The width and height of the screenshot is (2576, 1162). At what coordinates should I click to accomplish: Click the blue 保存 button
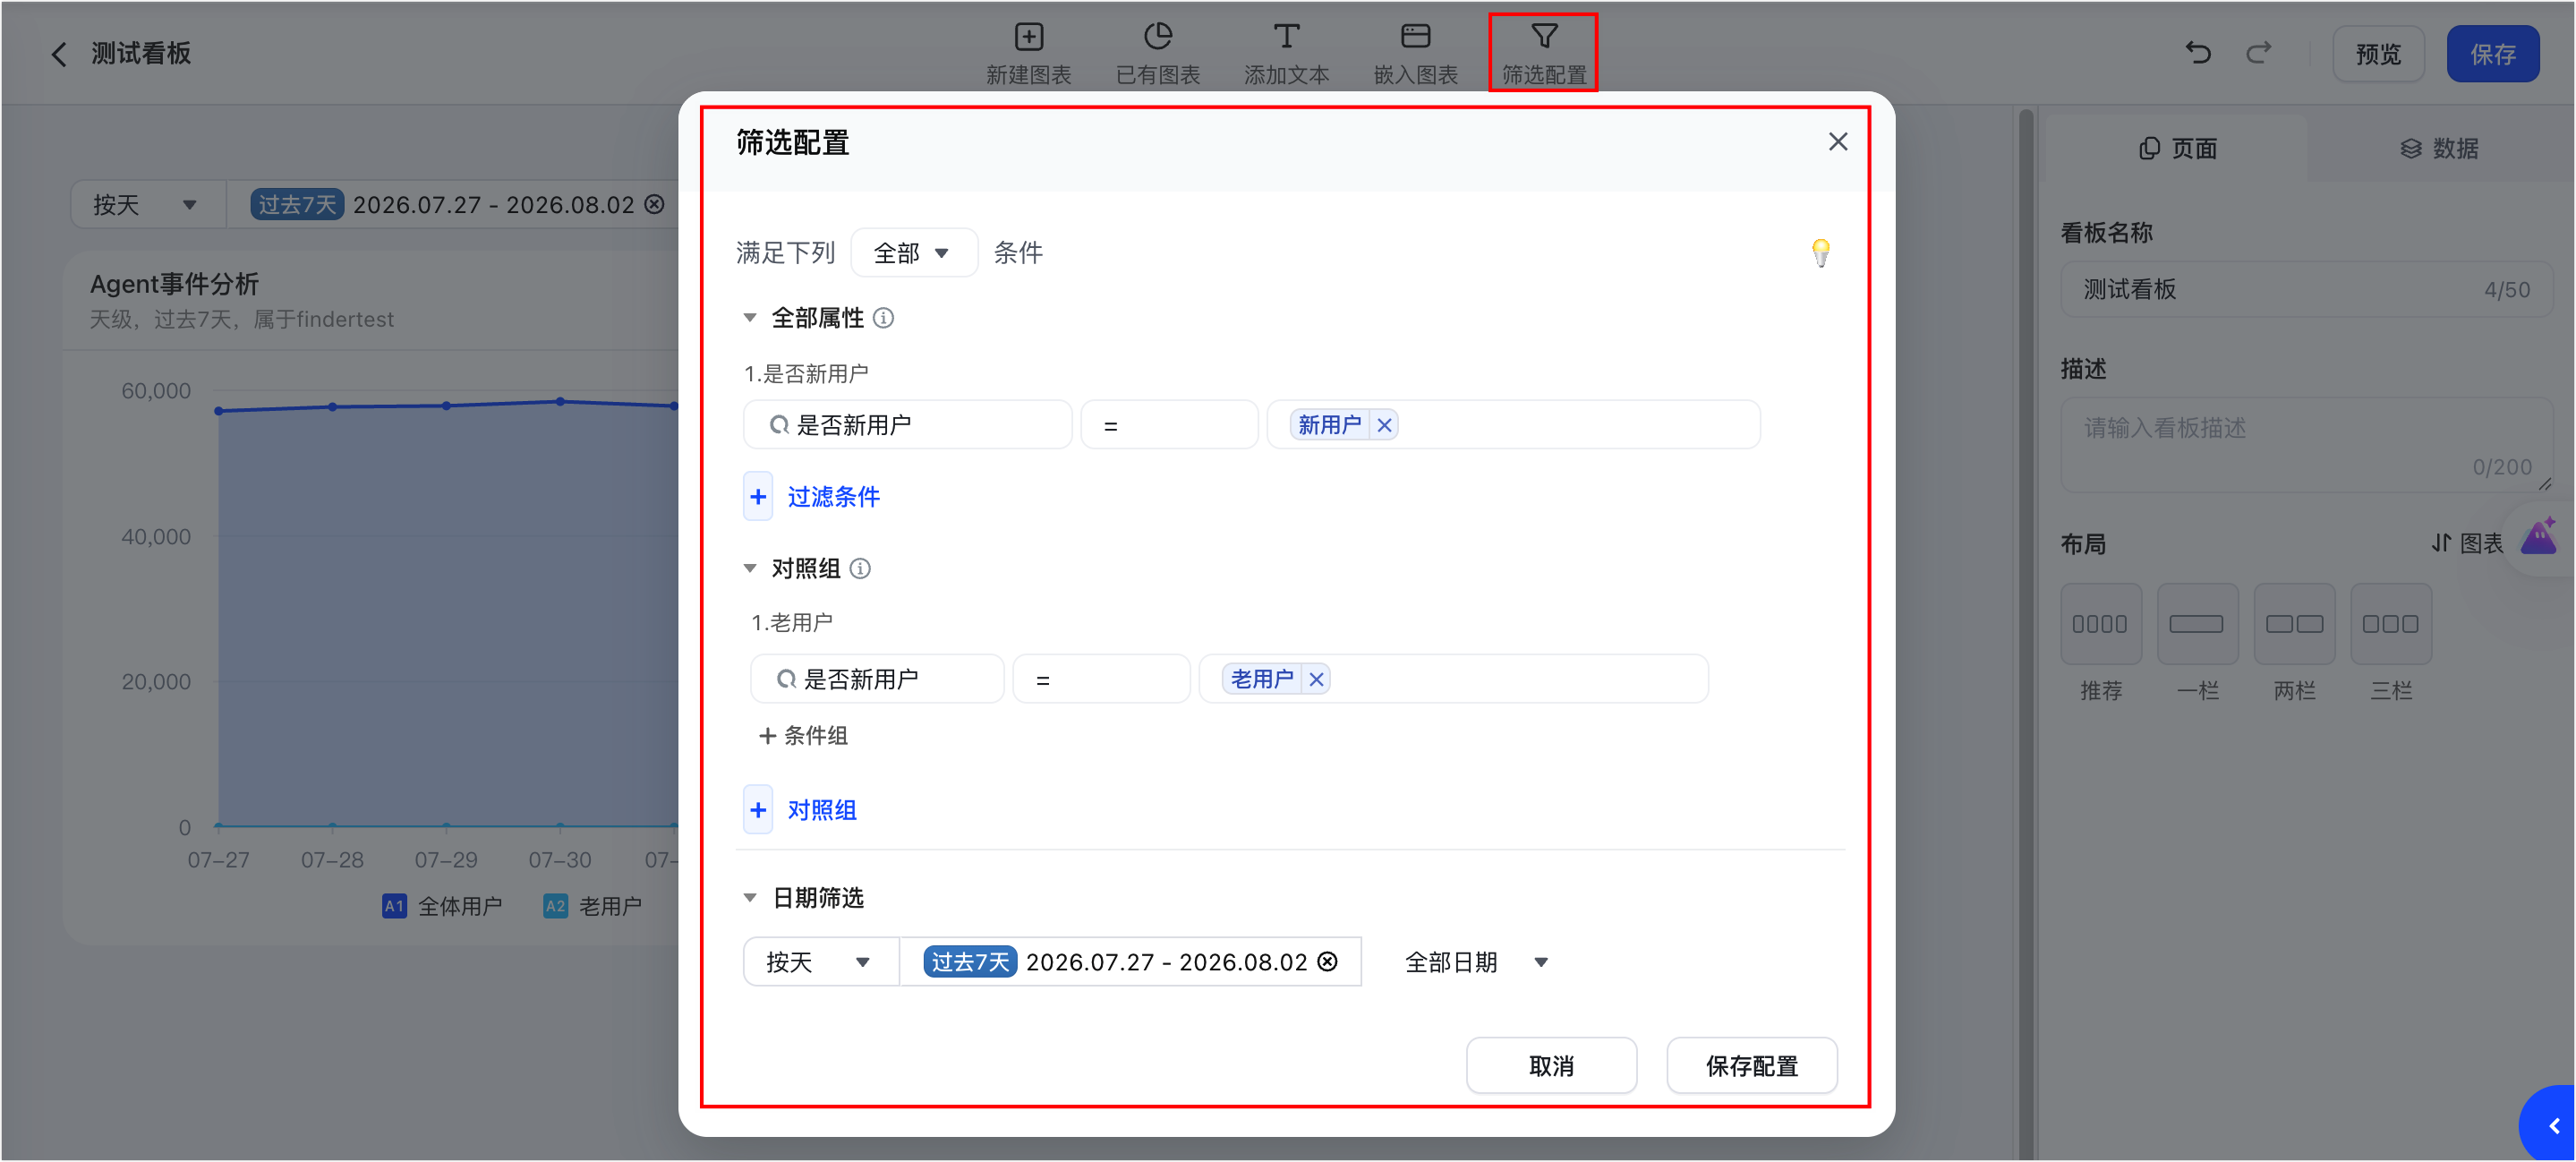point(2492,54)
